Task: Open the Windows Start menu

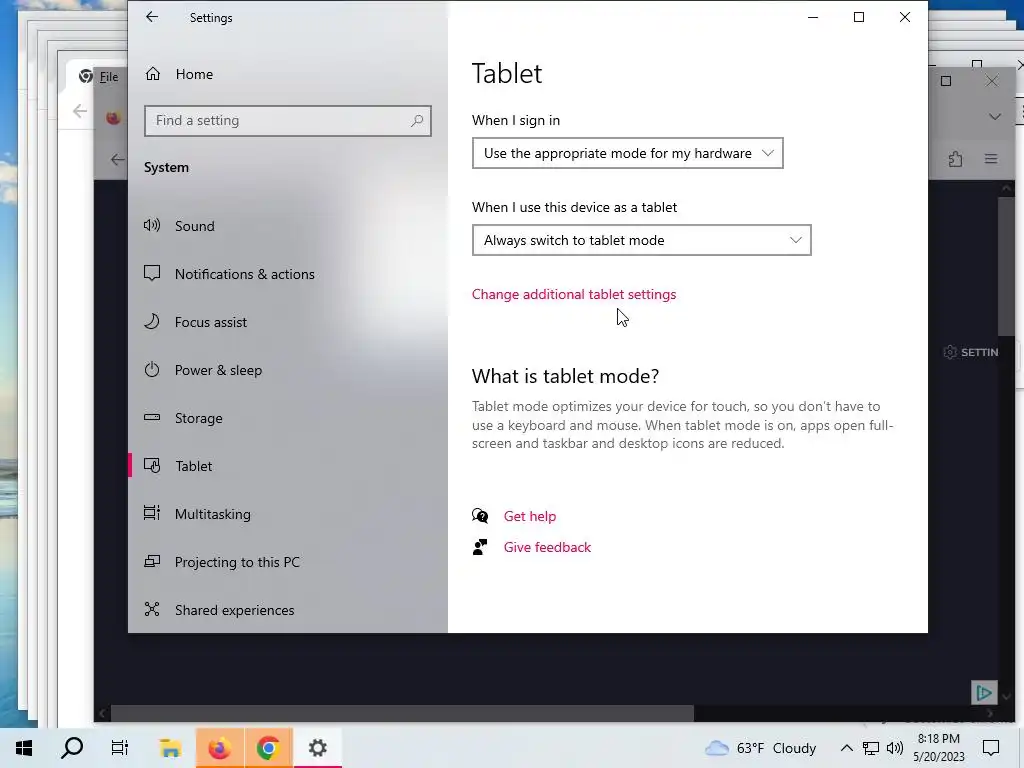Action: click(24, 748)
